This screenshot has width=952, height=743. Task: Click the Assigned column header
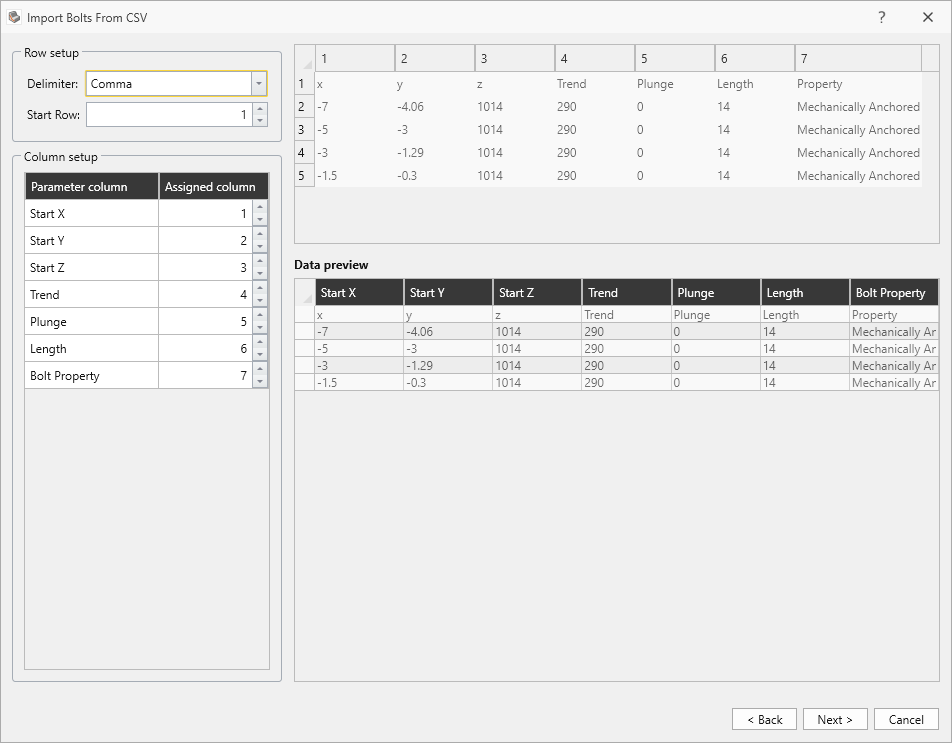tap(213, 186)
